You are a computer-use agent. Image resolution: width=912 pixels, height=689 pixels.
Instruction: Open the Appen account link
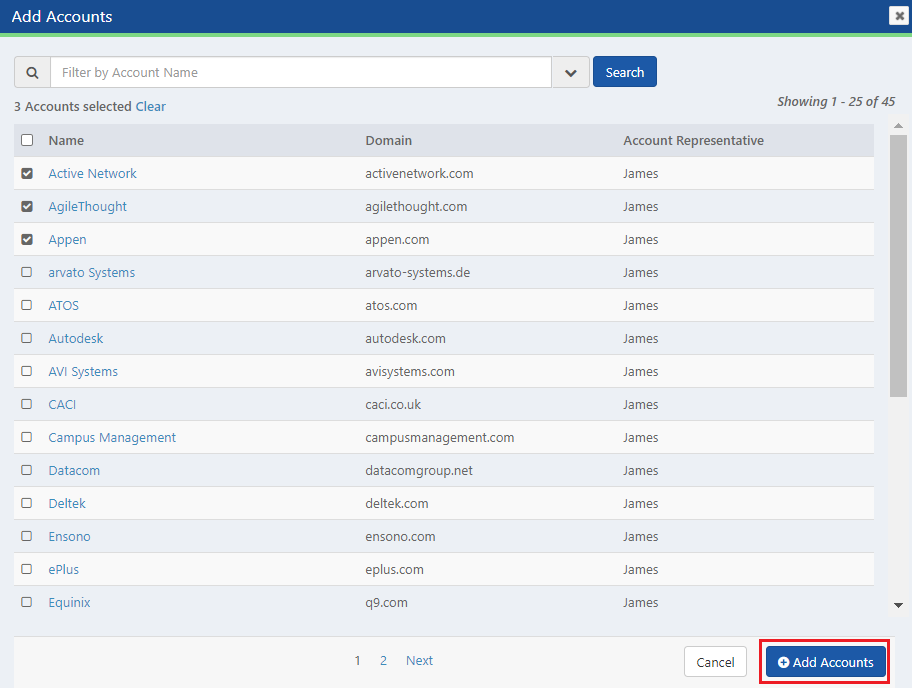tap(67, 240)
